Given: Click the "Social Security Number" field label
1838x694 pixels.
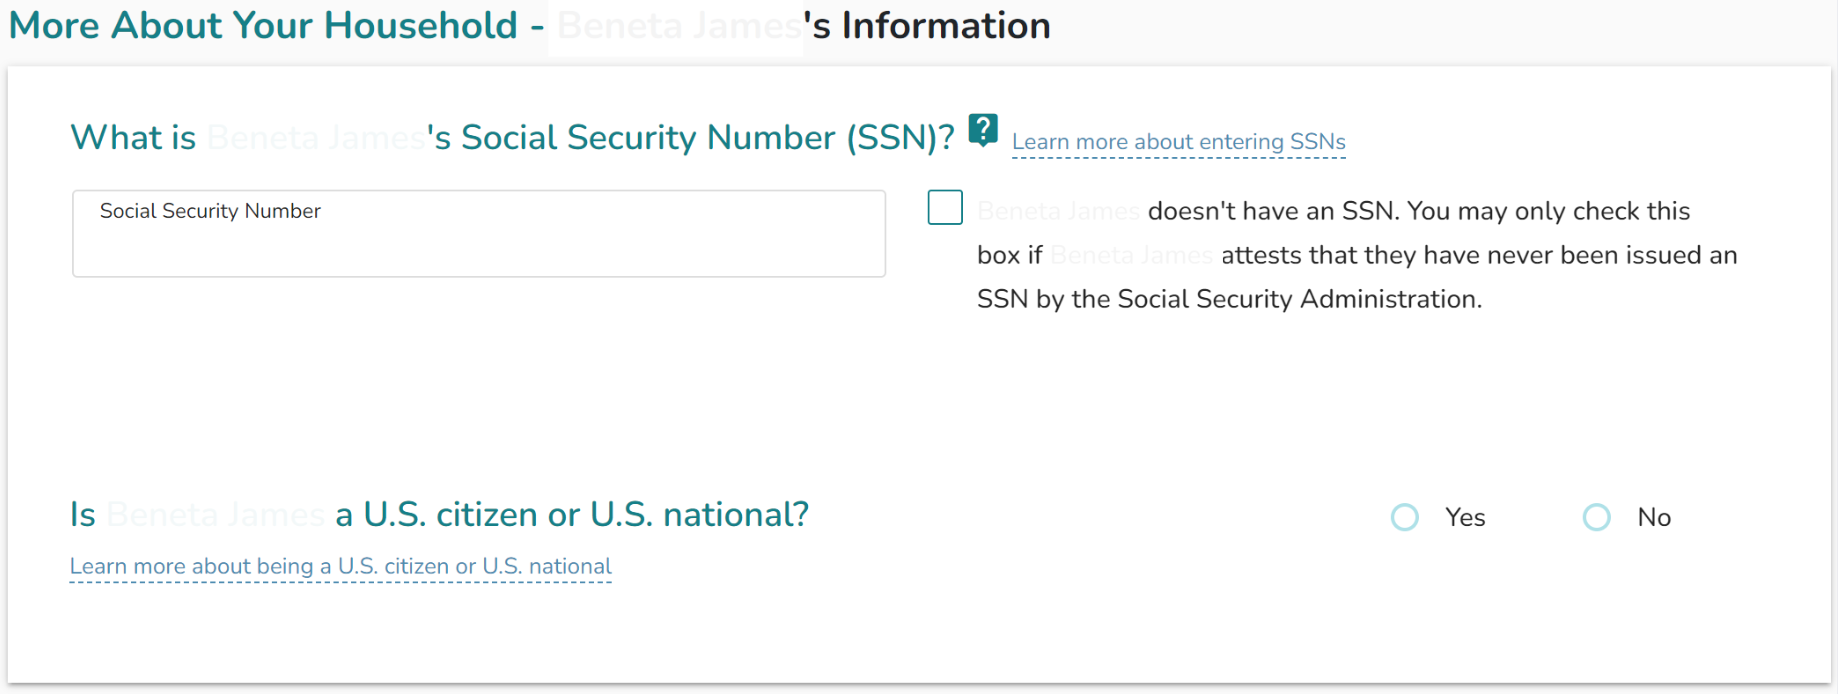Looking at the screenshot, I should point(210,211).
